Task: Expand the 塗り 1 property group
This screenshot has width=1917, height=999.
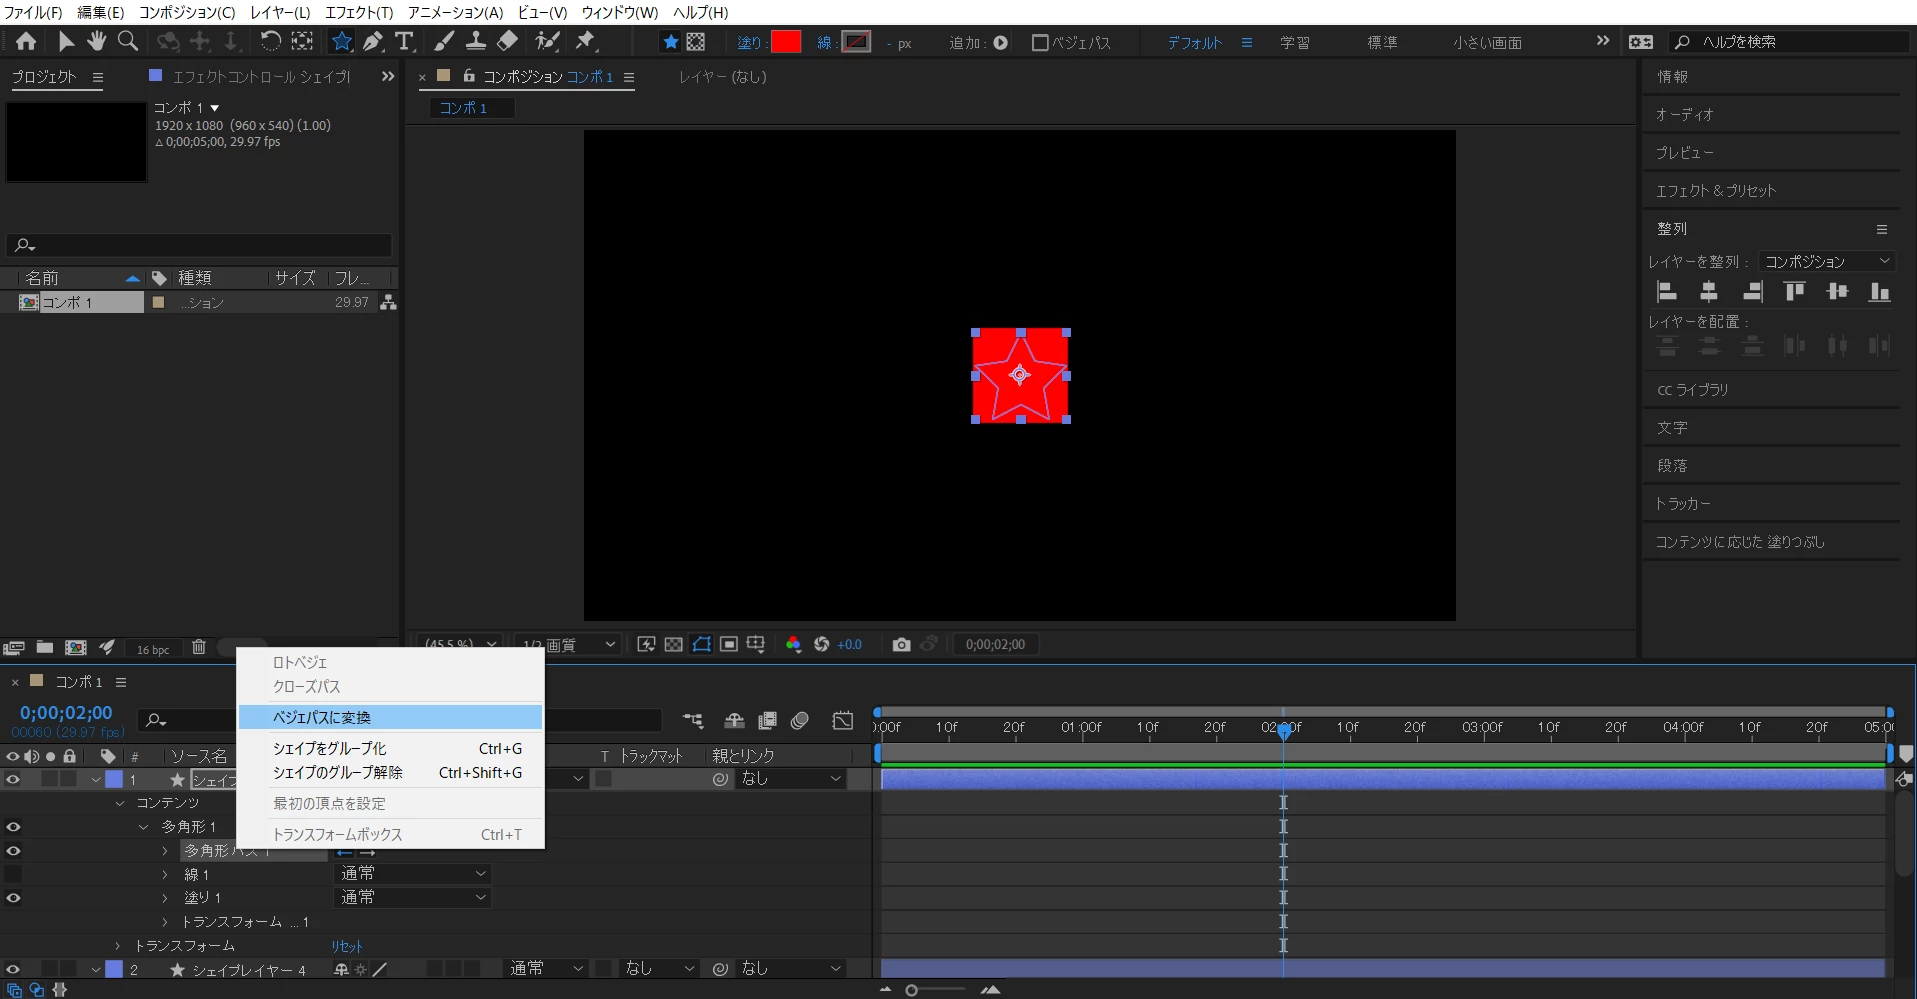Action: tap(165, 898)
